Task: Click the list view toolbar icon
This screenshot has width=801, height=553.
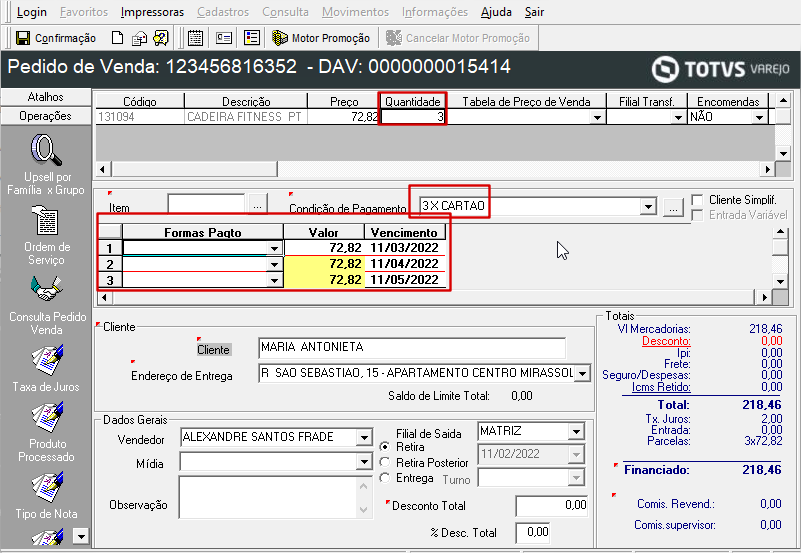Action: [x=252, y=38]
